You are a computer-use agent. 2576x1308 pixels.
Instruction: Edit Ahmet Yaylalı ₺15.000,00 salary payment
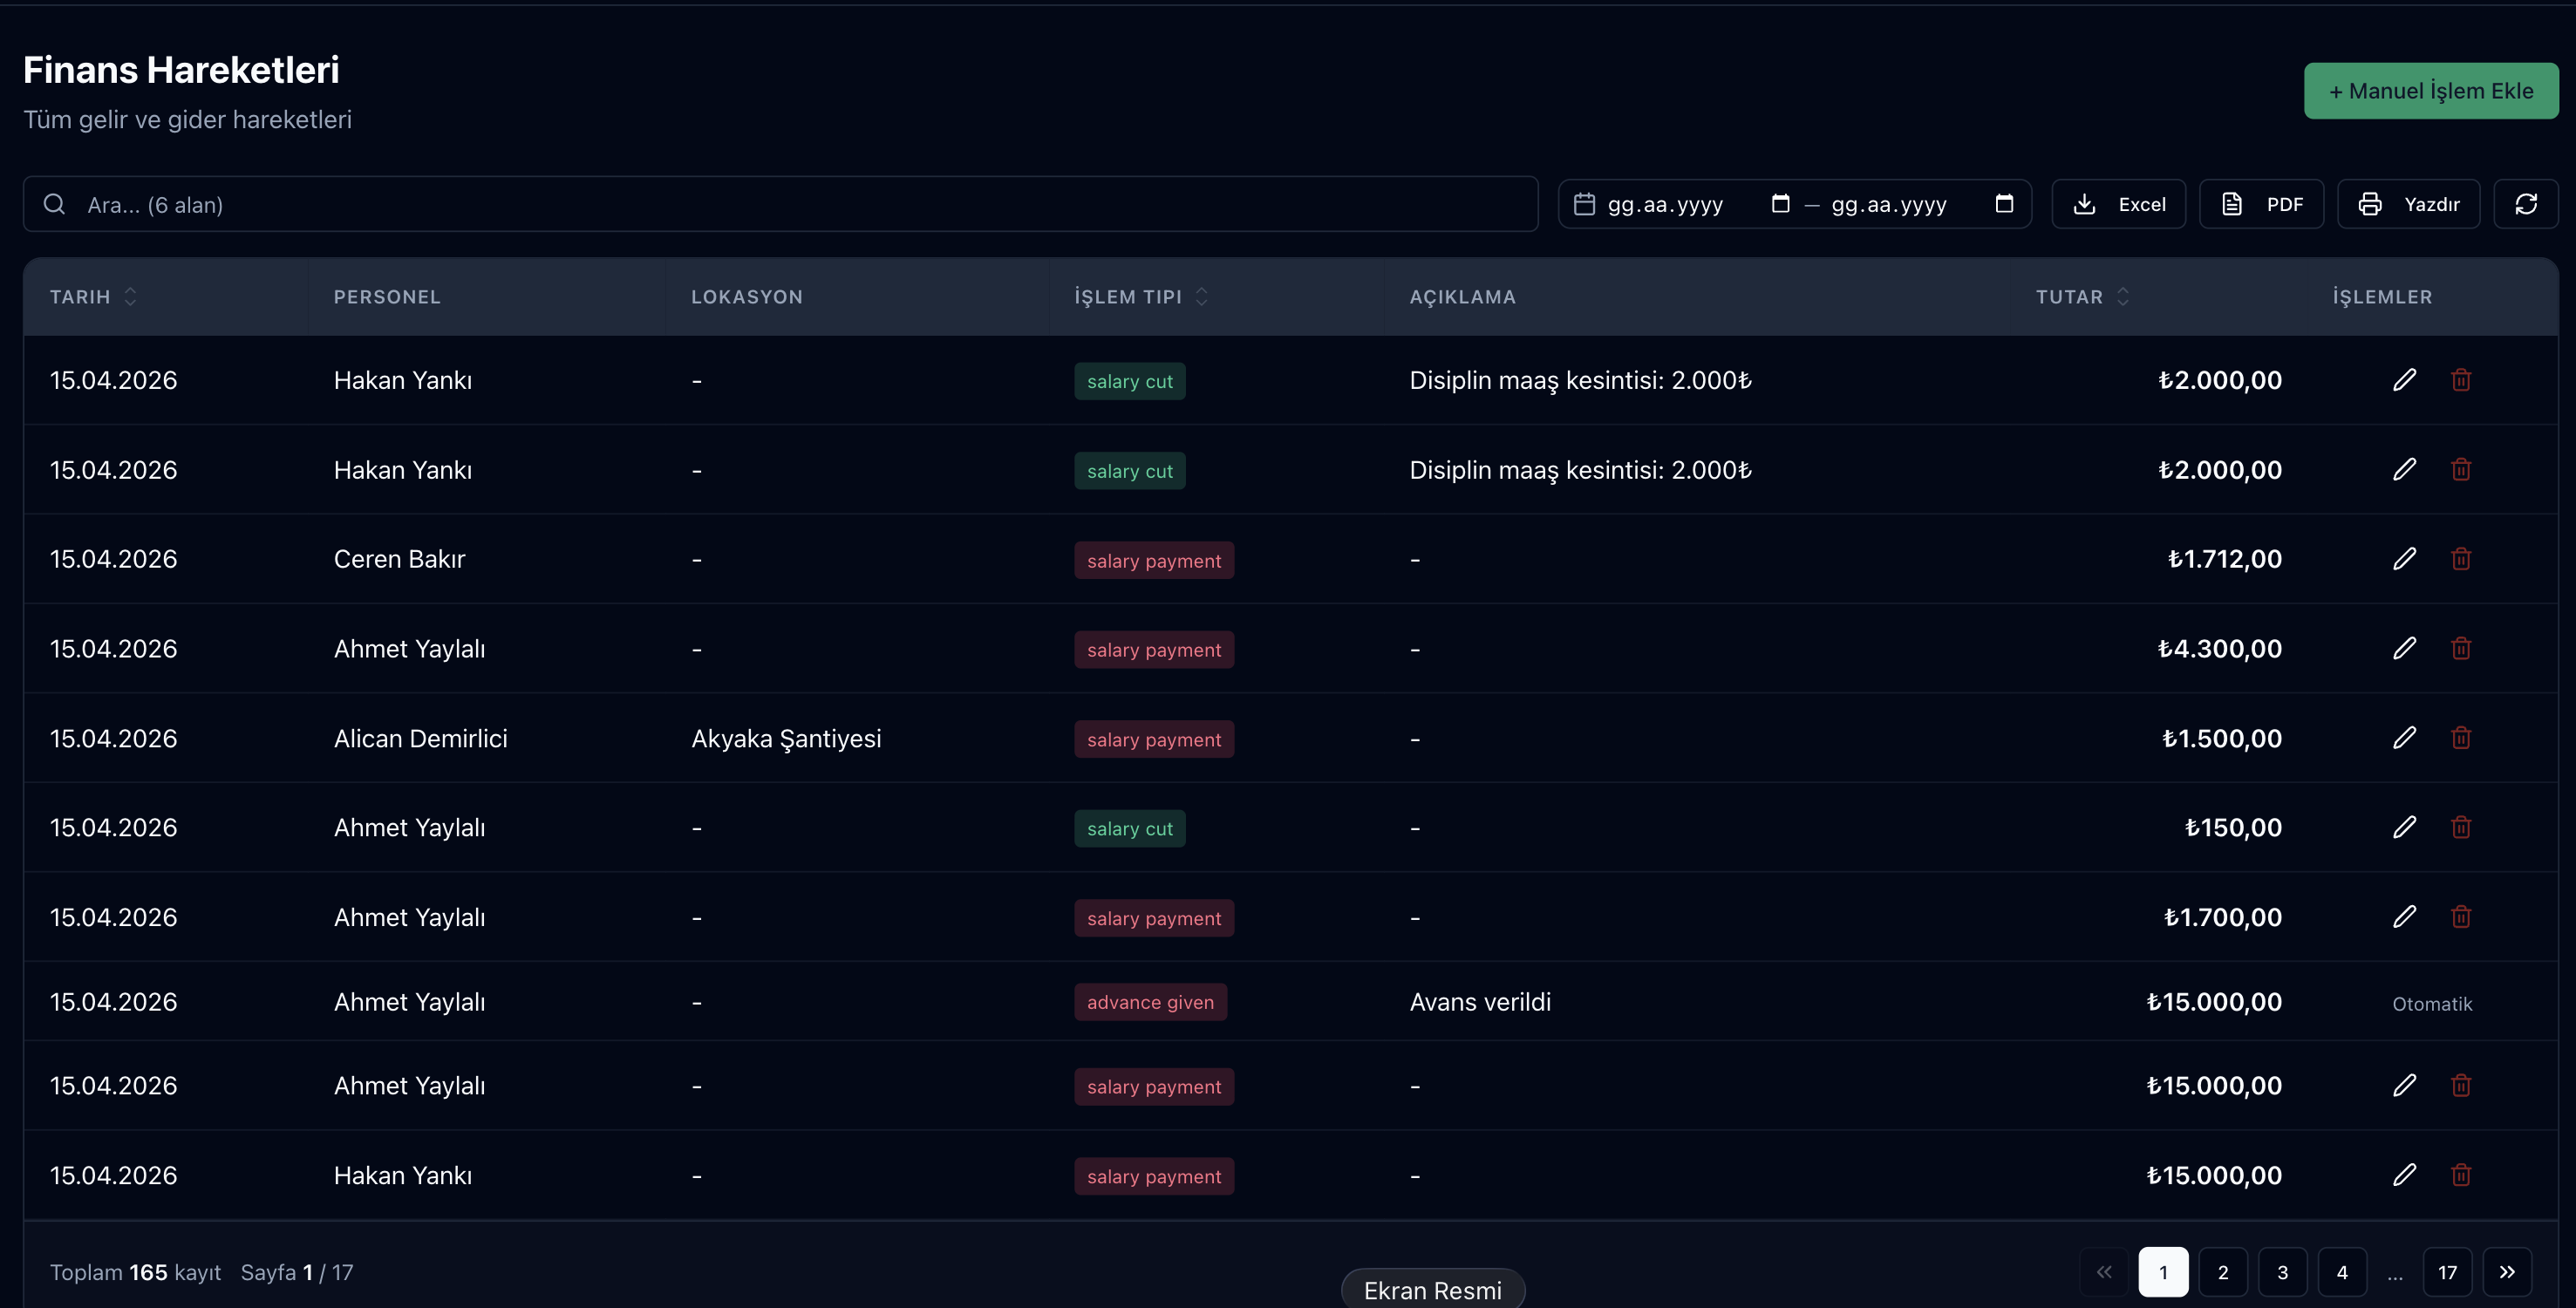click(x=2404, y=1085)
